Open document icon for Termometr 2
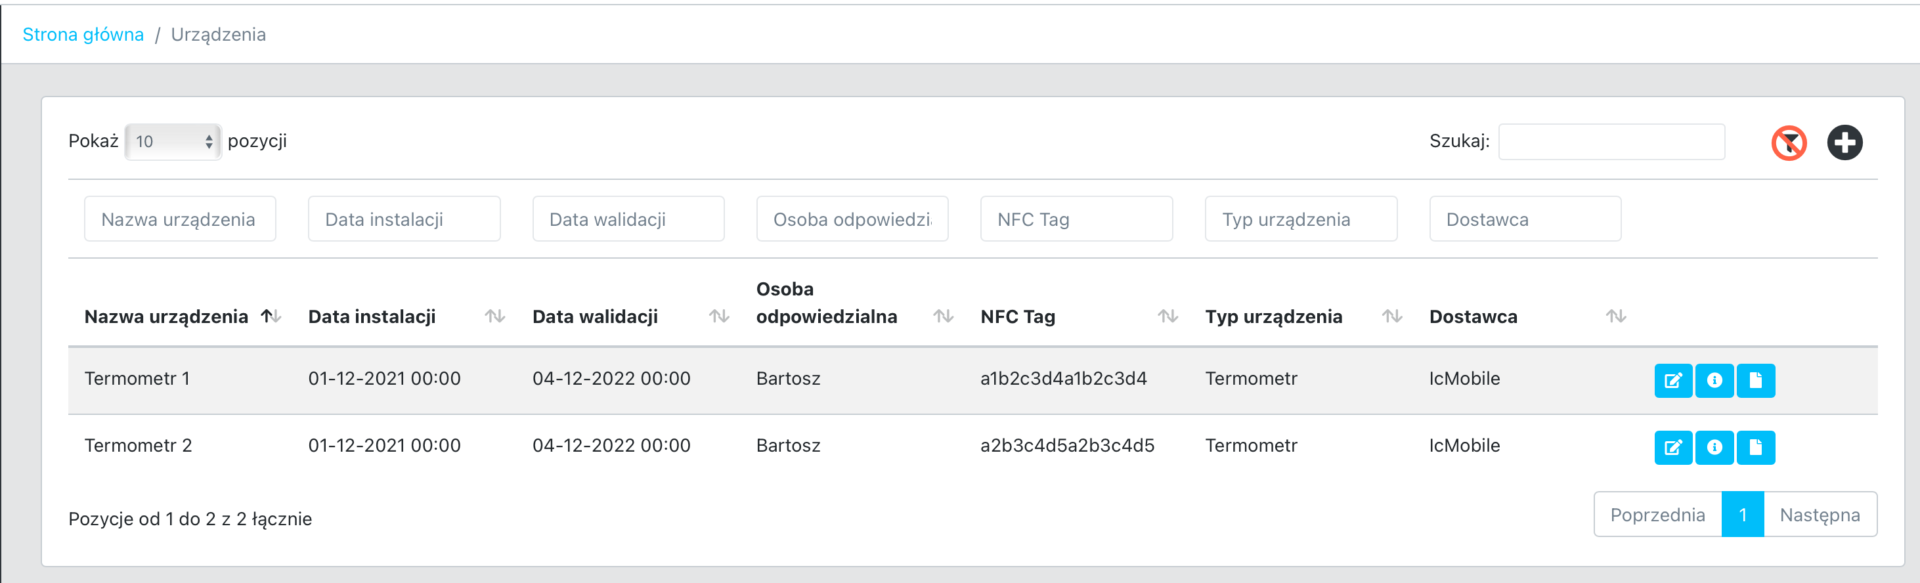Image resolution: width=1920 pixels, height=583 pixels. click(x=1755, y=447)
